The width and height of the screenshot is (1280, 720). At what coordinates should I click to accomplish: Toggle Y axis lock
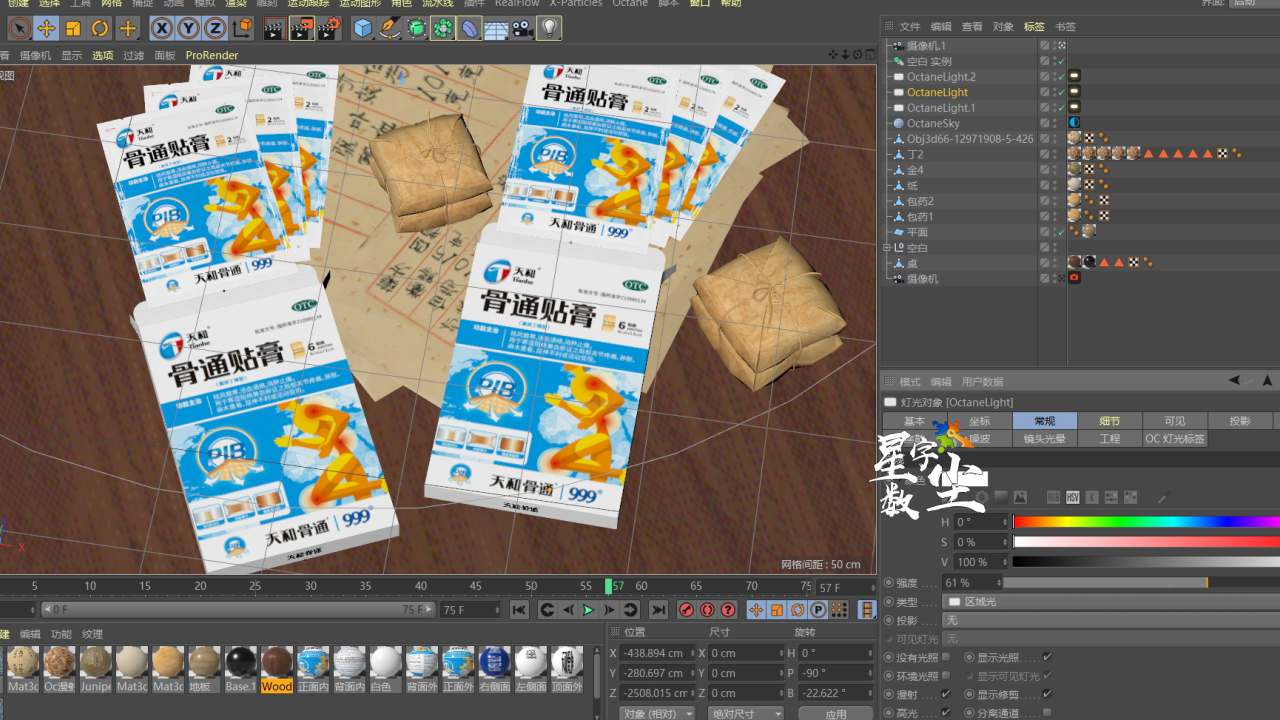coord(187,28)
